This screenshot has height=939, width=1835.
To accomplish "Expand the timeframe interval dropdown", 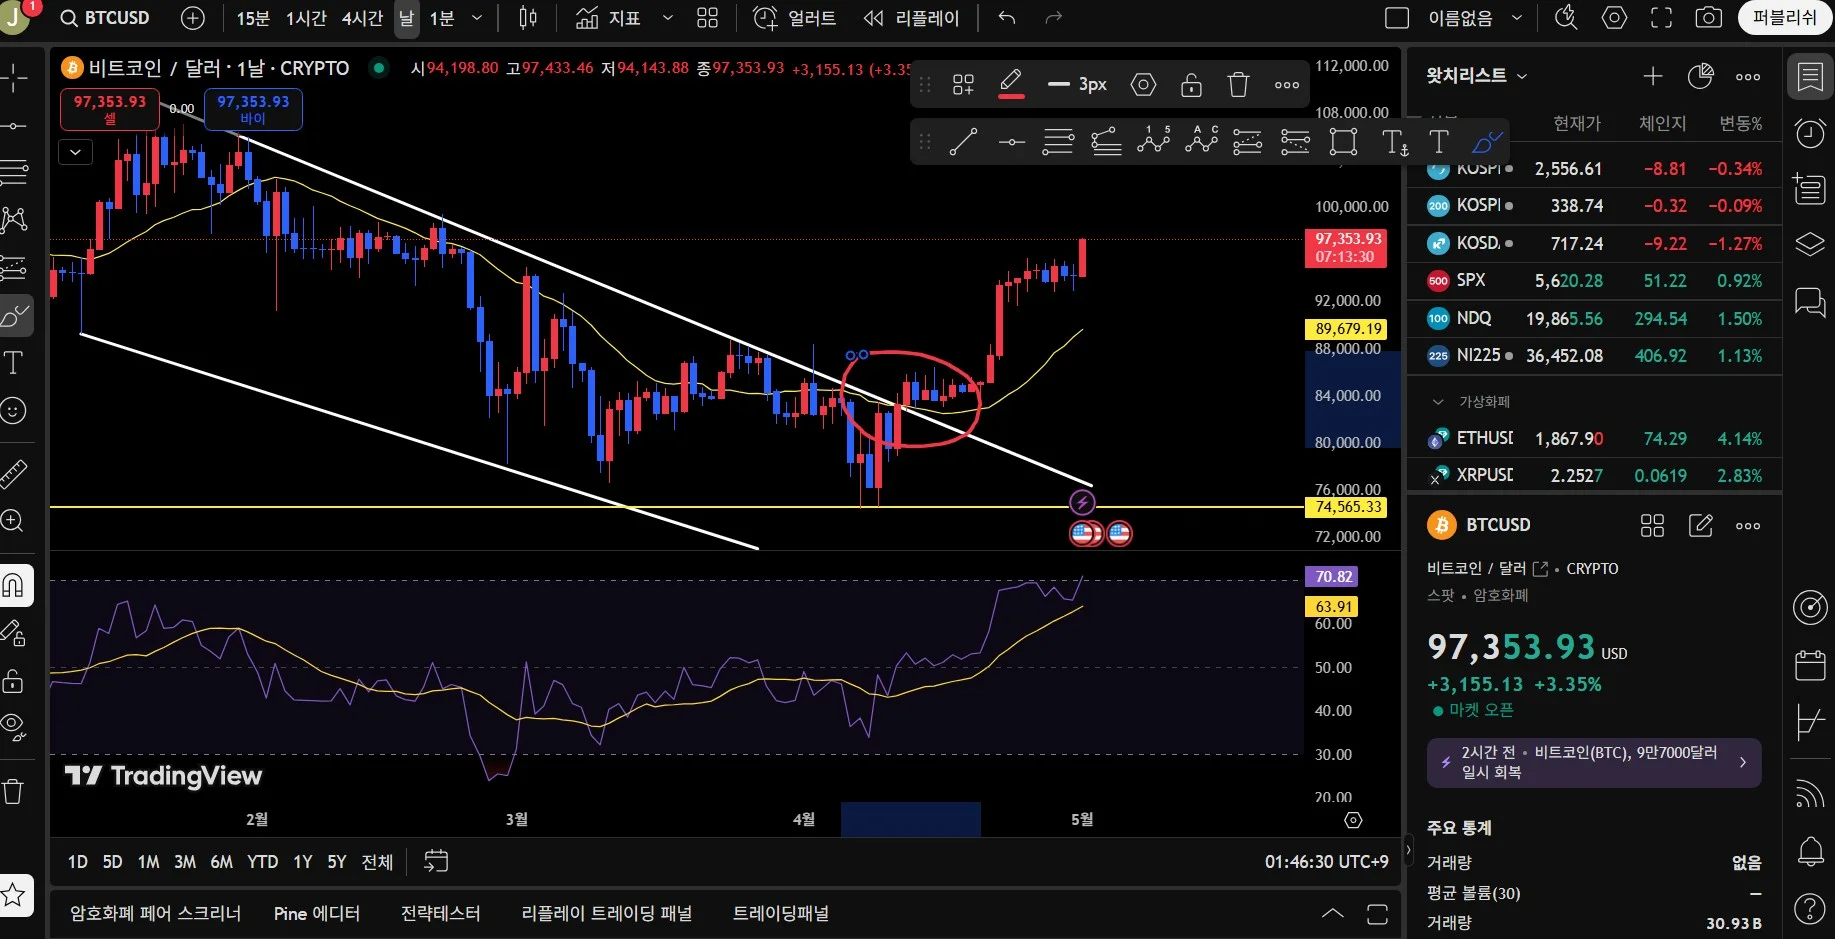I will (477, 18).
